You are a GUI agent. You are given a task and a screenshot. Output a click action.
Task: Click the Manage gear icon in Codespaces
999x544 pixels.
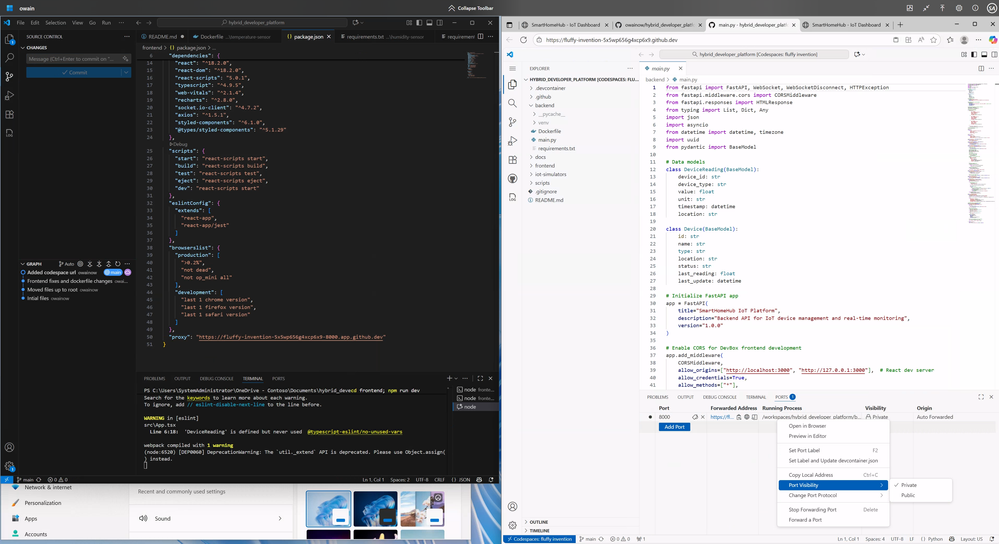512,524
